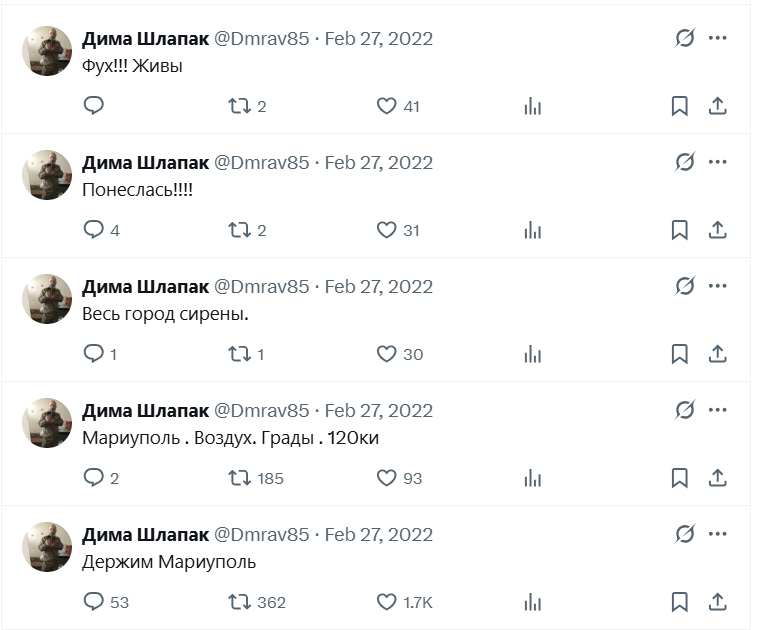The height and width of the screenshot is (630, 758).
Task: Expand options for "Весь город сирены." tweet
Action: coord(717,286)
